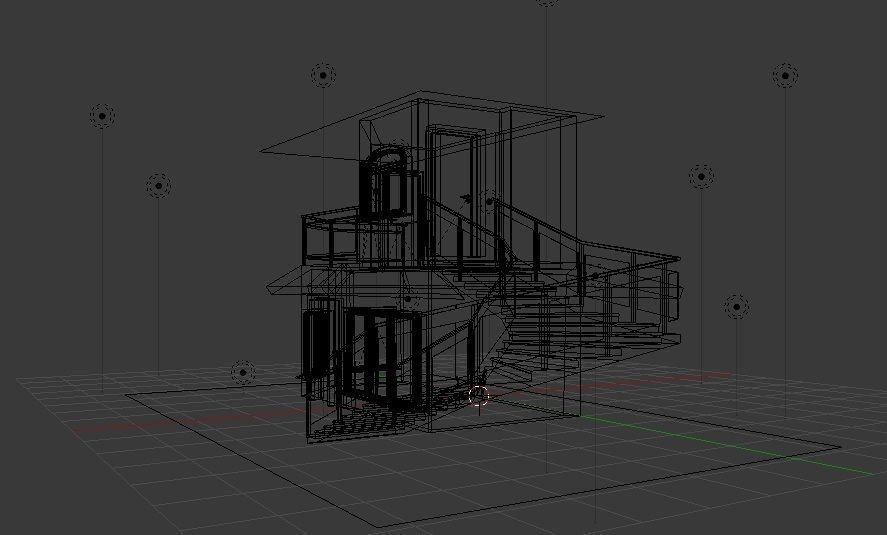Select the second lamp from the left edge
The height and width of the screenshot is (535, 887).
click(158, 185)
